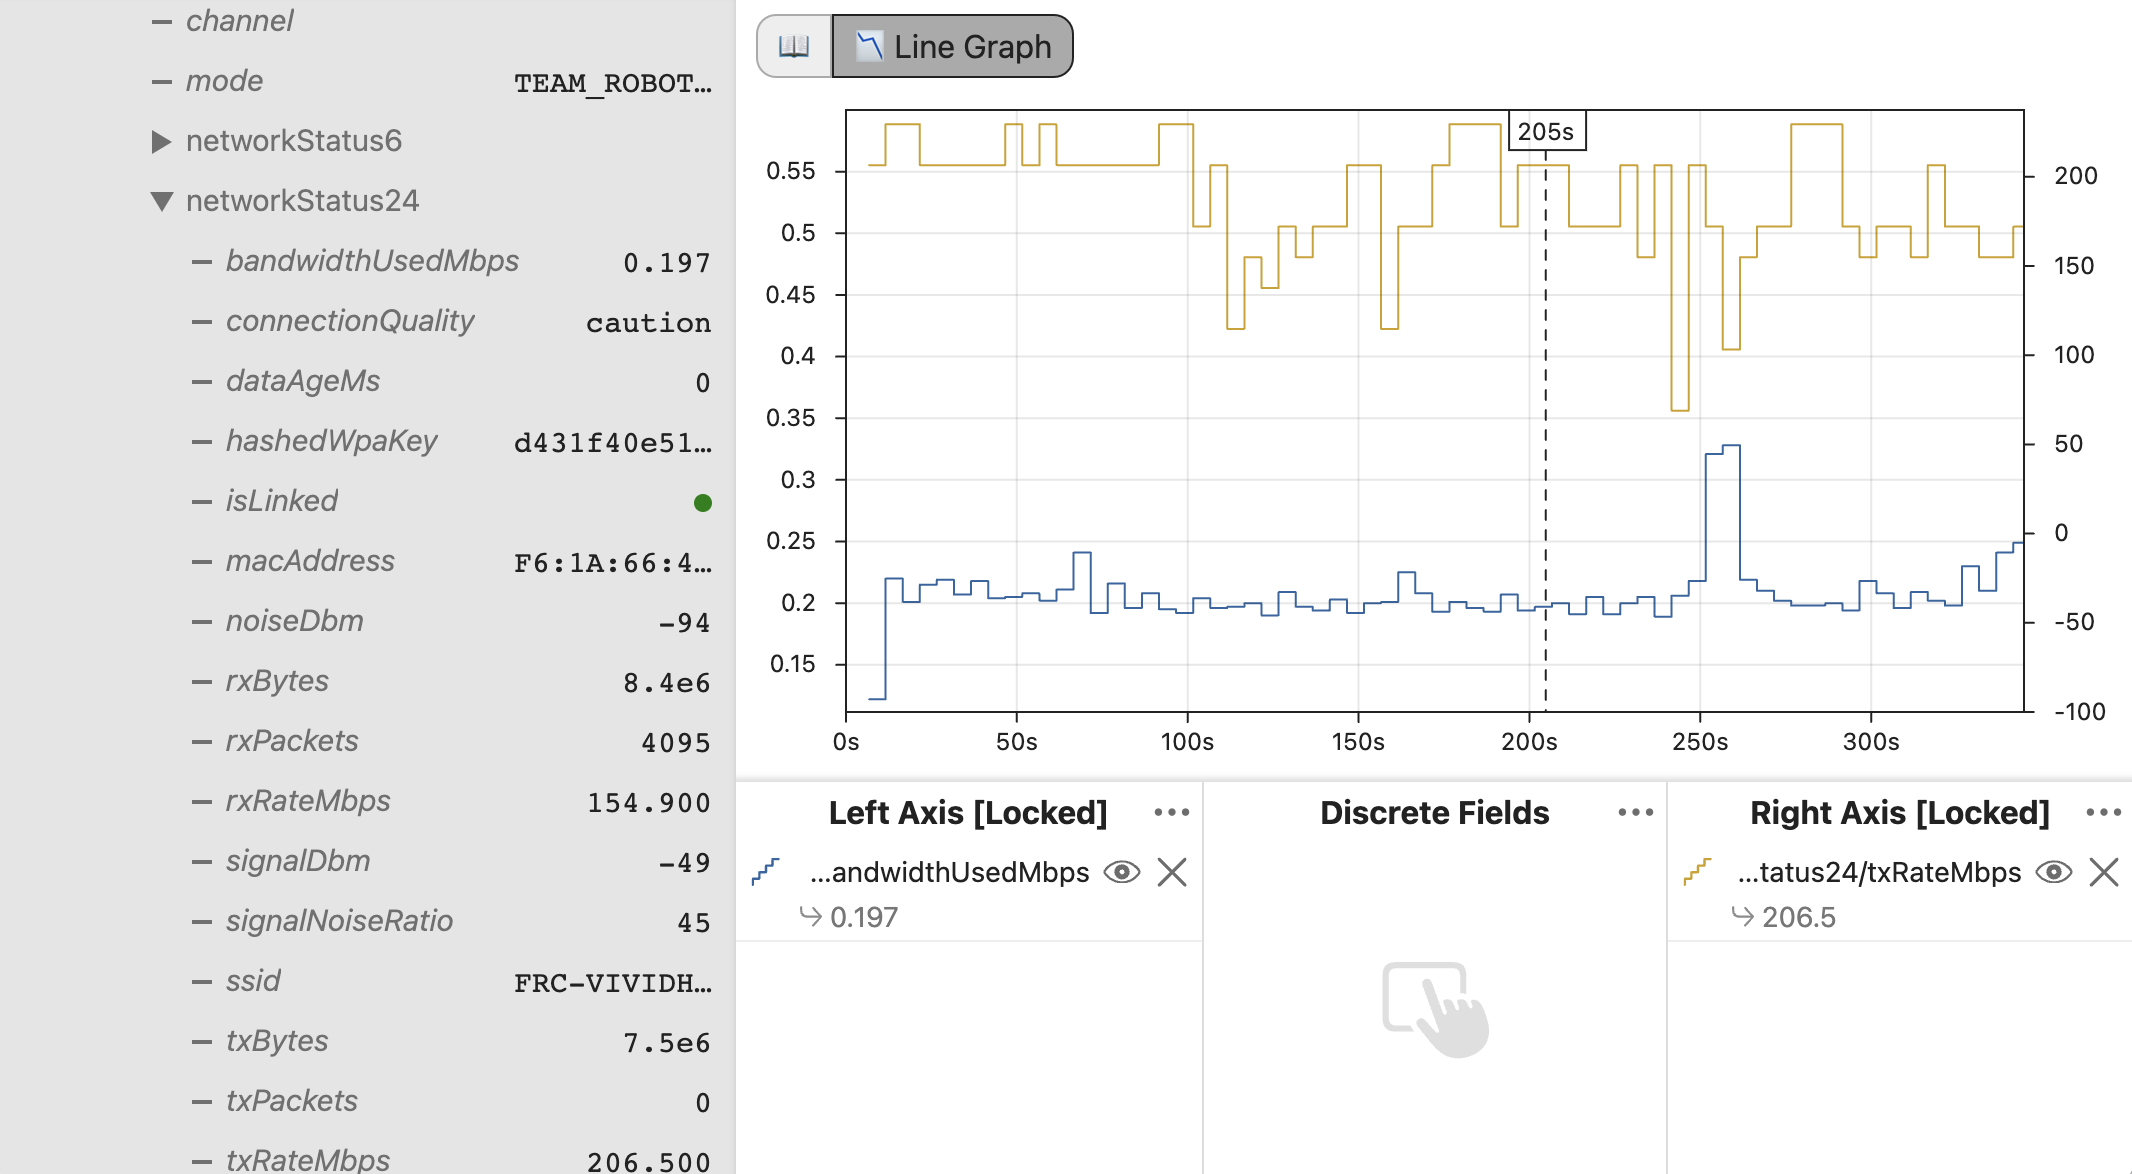Click the 45 signalNoiseRatio value
Viewport: 2132px width, 1174px height.
click(694, 923)
